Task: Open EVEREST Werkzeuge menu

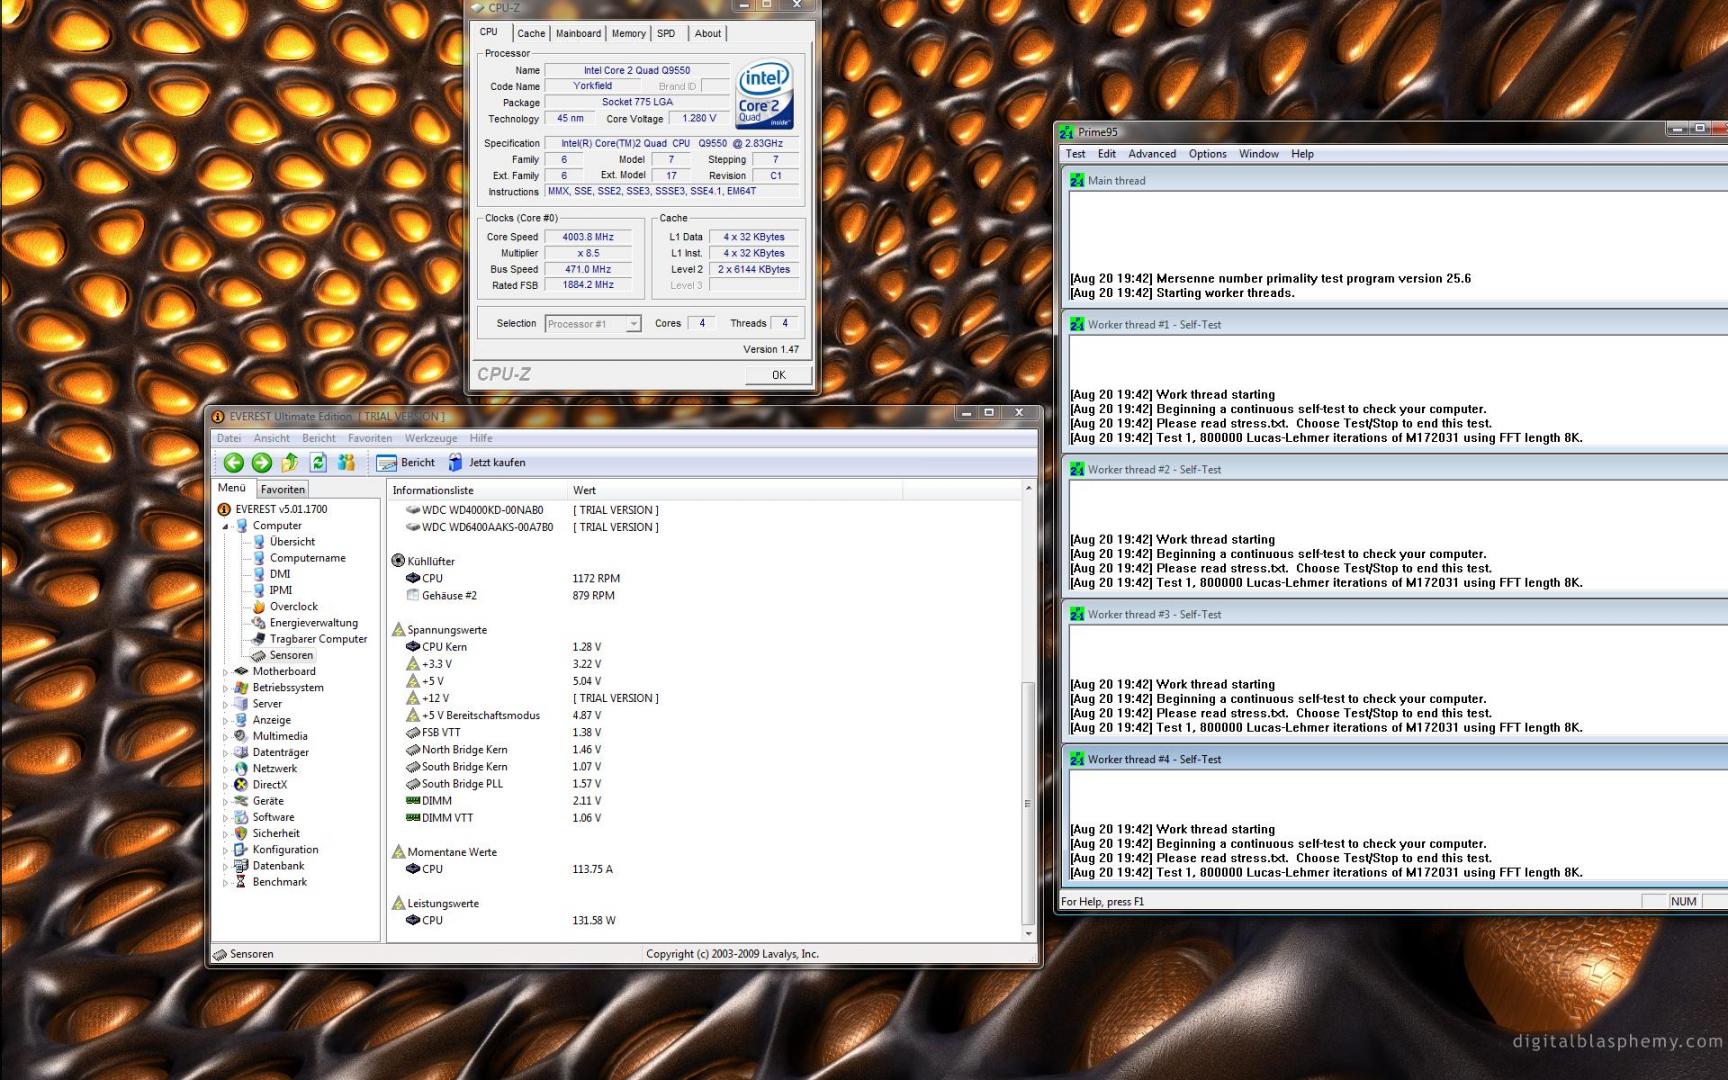Action: pyautogui.click(x=431, y=438)
